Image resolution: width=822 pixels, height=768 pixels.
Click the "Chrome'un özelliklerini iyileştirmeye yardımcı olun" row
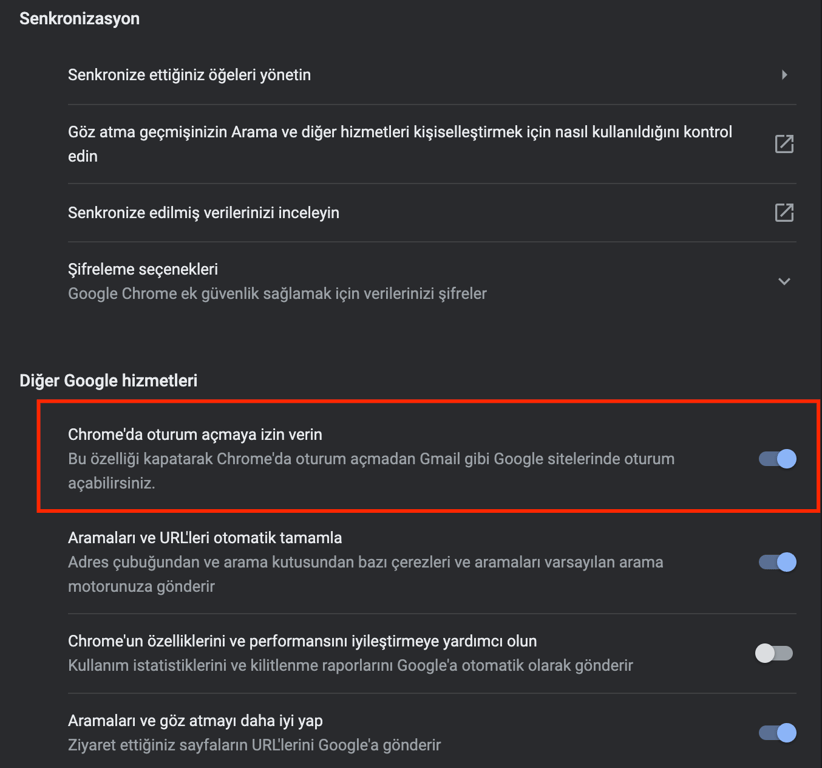click(x=400, y=648)
